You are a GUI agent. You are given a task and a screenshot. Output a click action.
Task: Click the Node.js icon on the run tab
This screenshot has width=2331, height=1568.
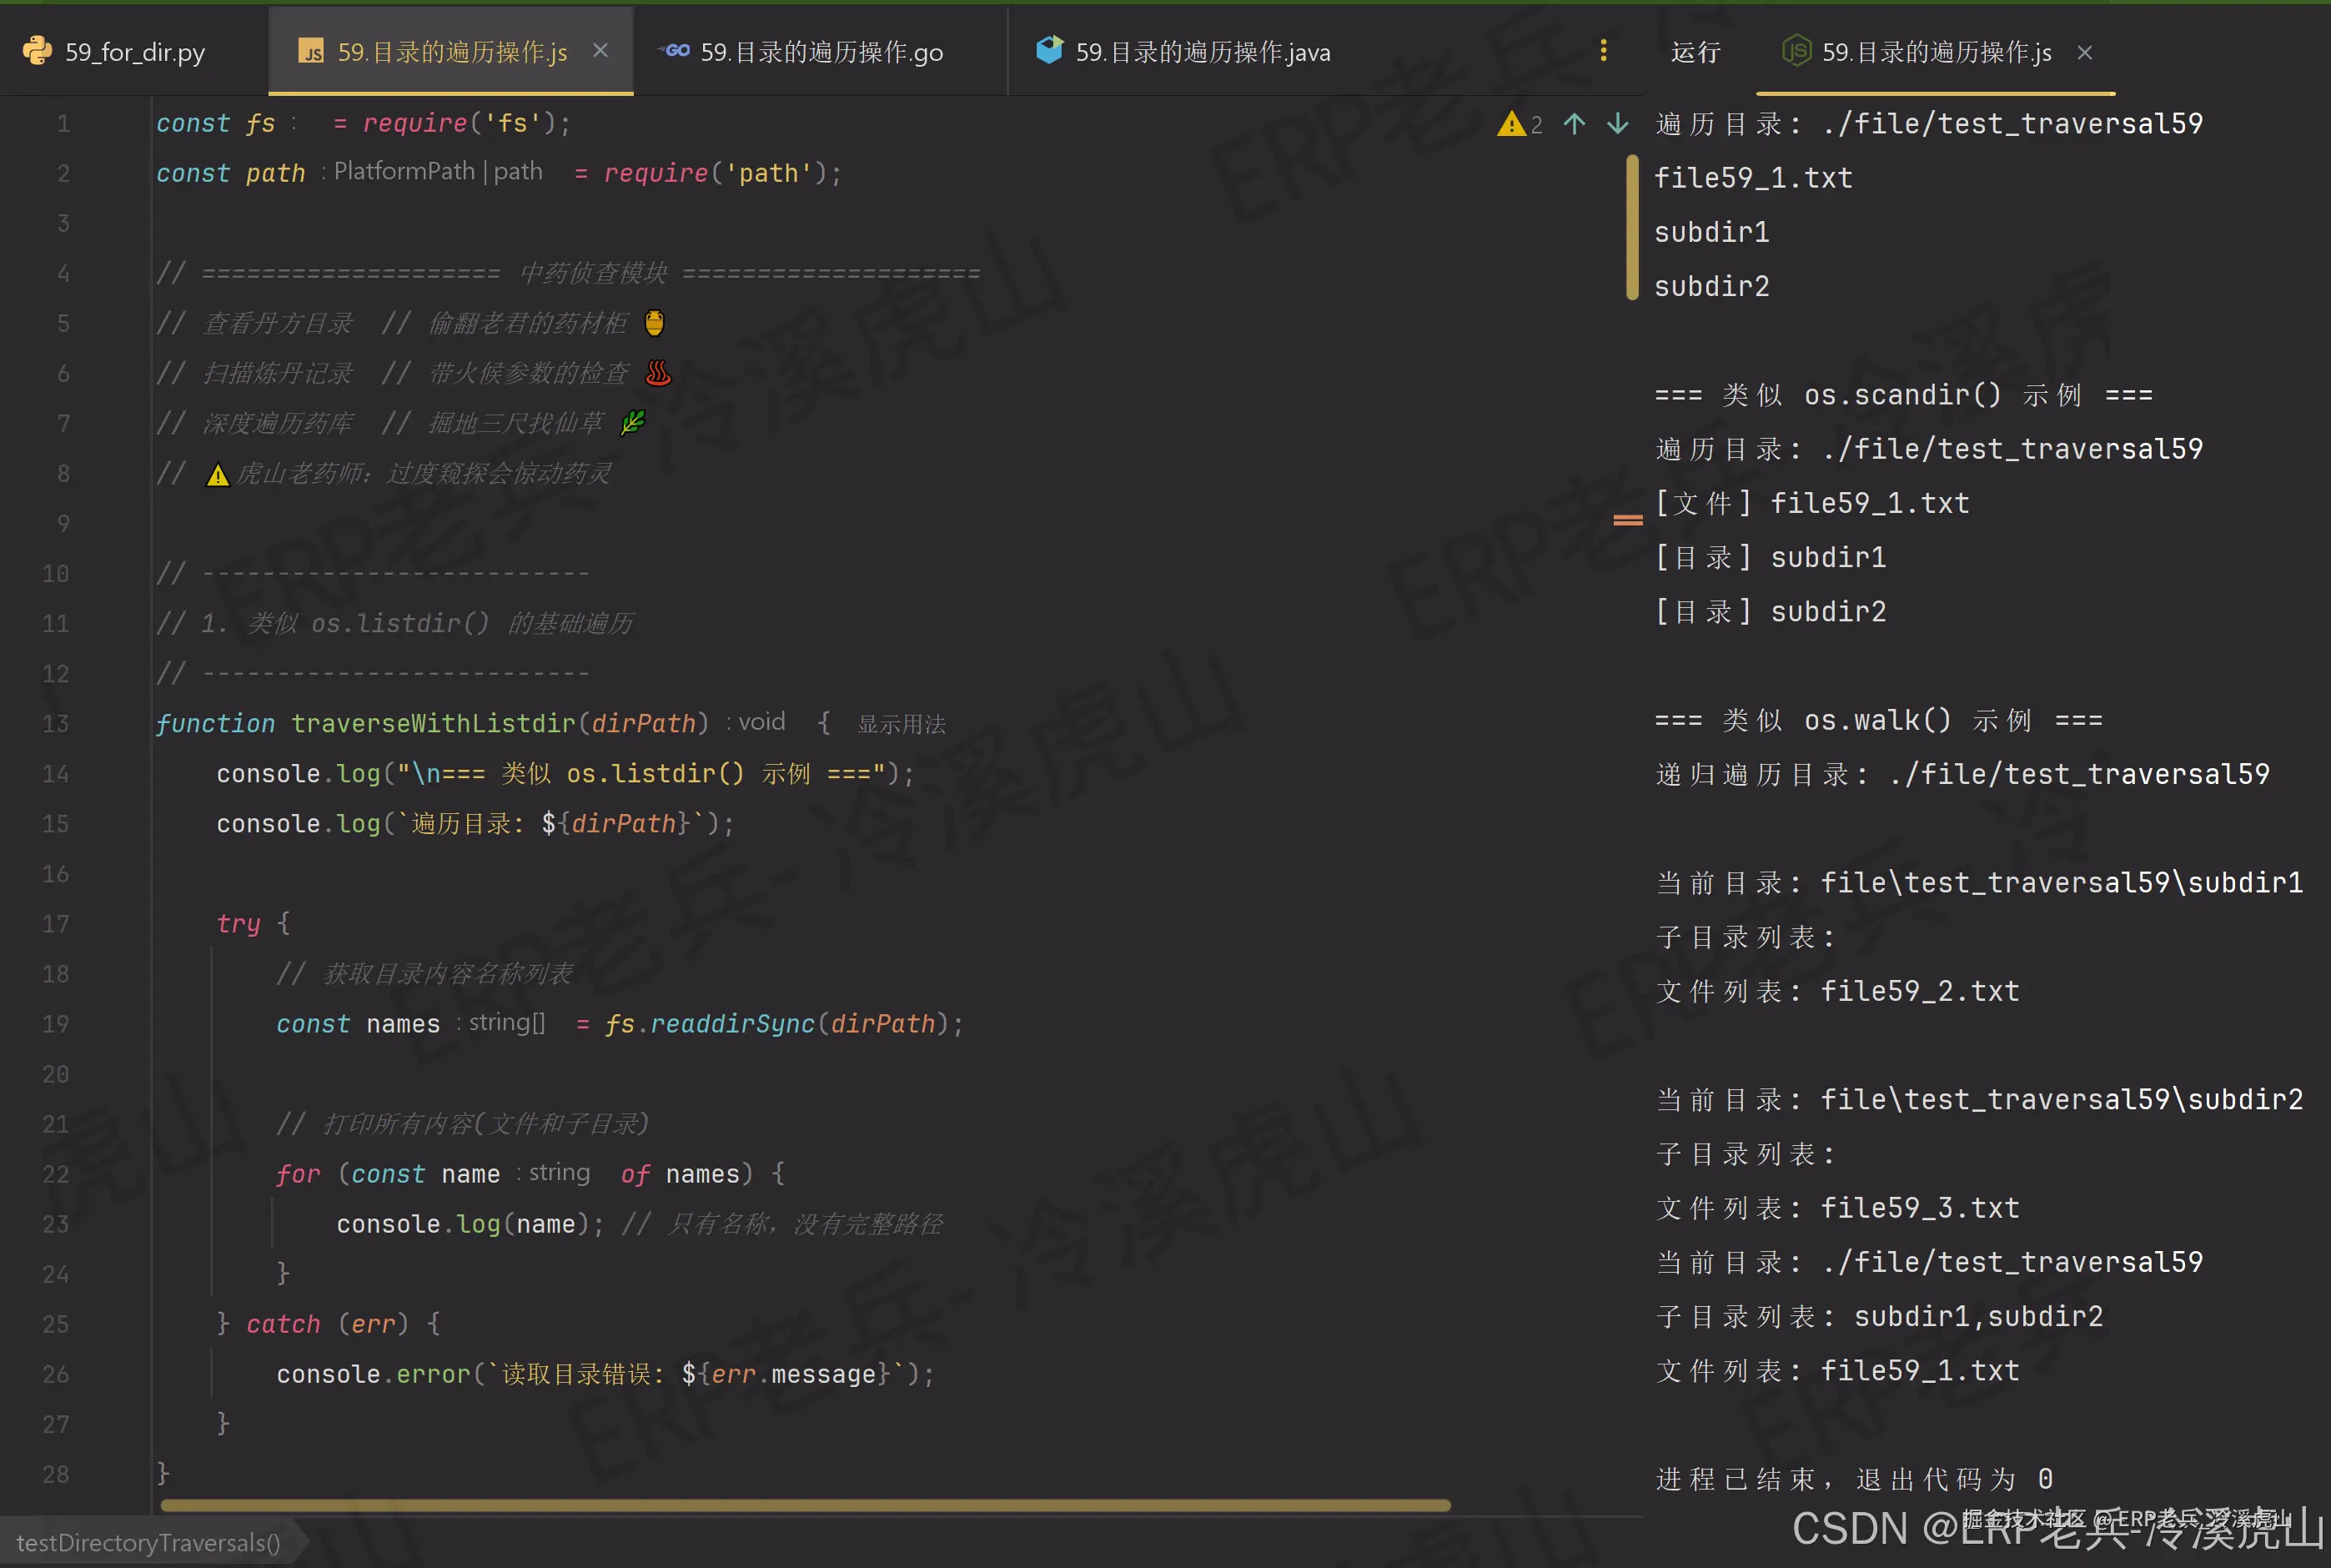(1796, 50)
